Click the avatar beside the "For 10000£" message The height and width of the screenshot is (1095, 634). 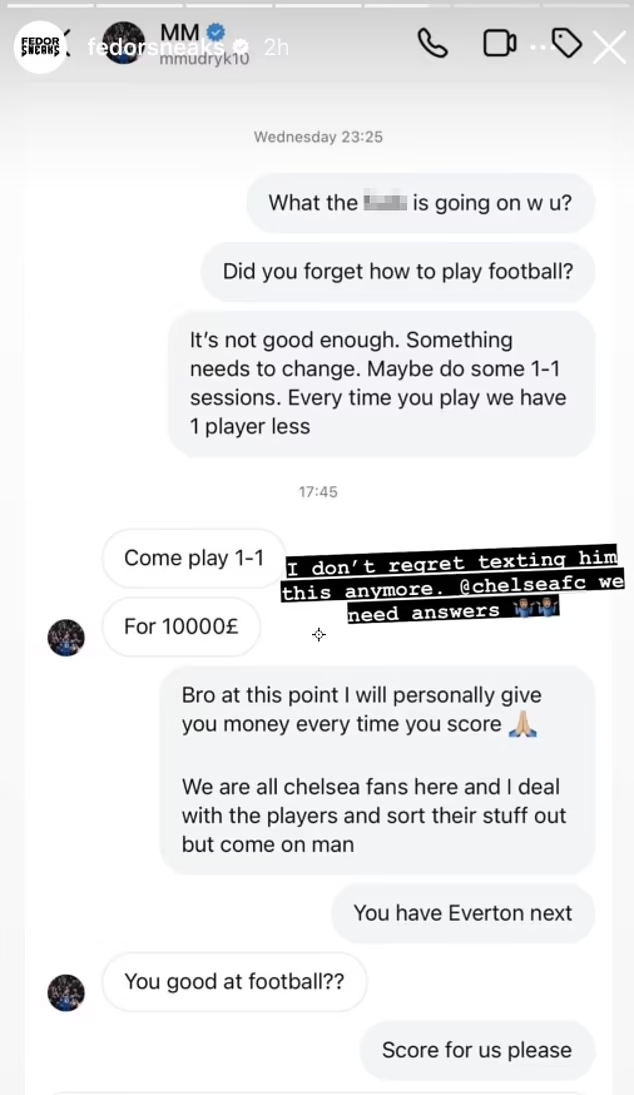[x=66, y=636]
